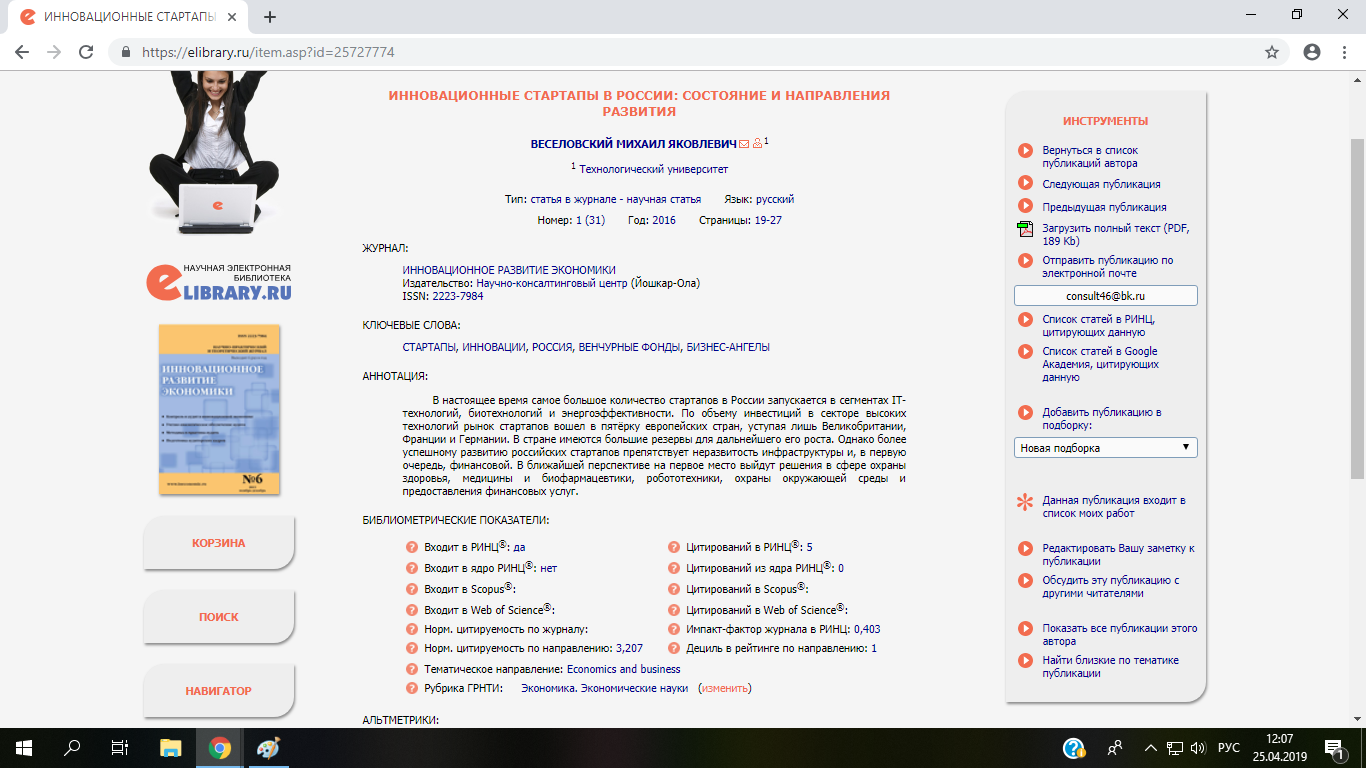
Task: Click the 'Economics and business' thematic link
Action: [624, 669]
